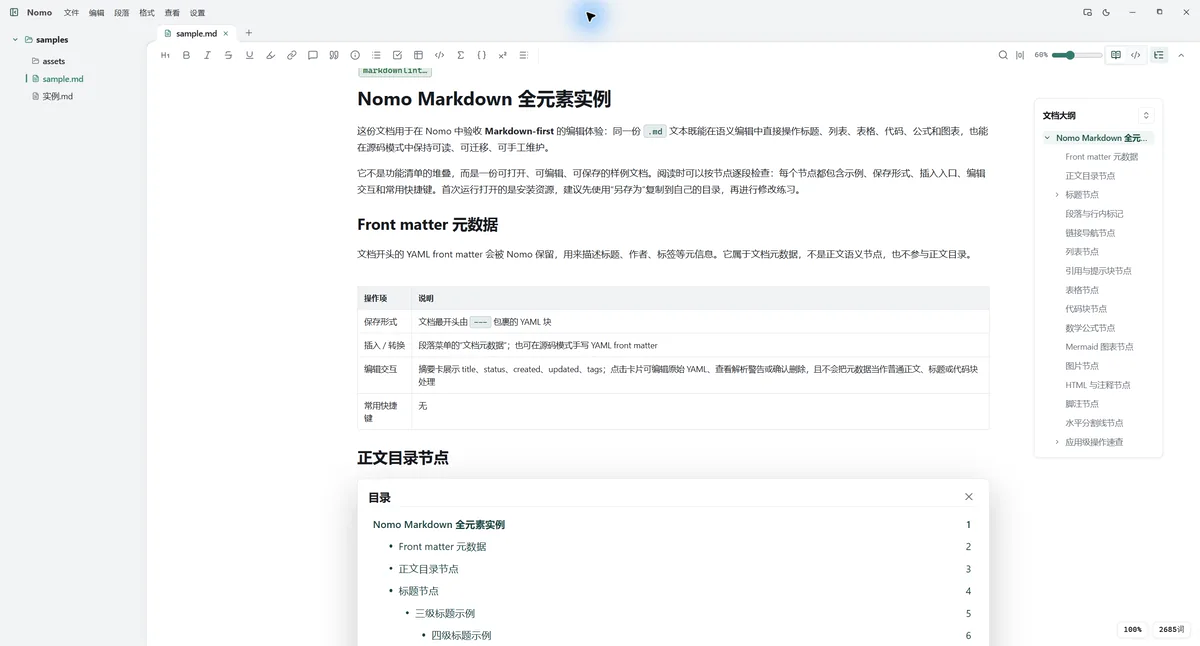Open the 文档大纲 up-down selector
The width and height of the screenshot is (1200, 646).
click(x=1146, y=115)
